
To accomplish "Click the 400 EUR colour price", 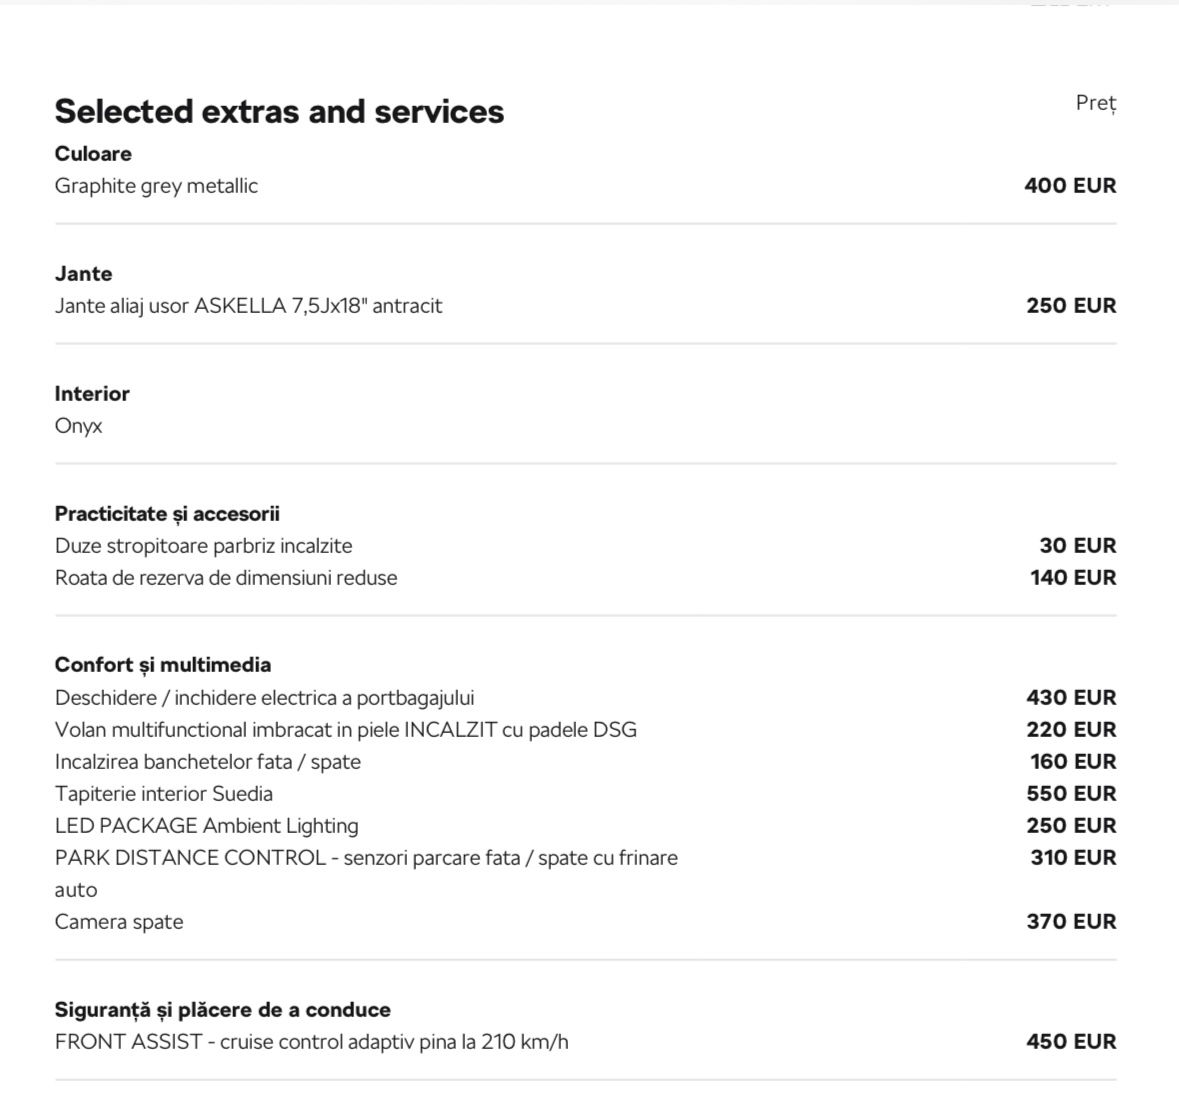I will pos(1070,186).
